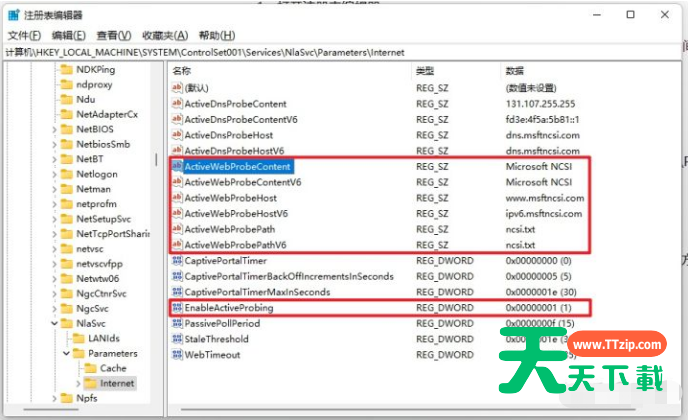
Task: Select the Cache folder icon
Action: tap(90, 368)
